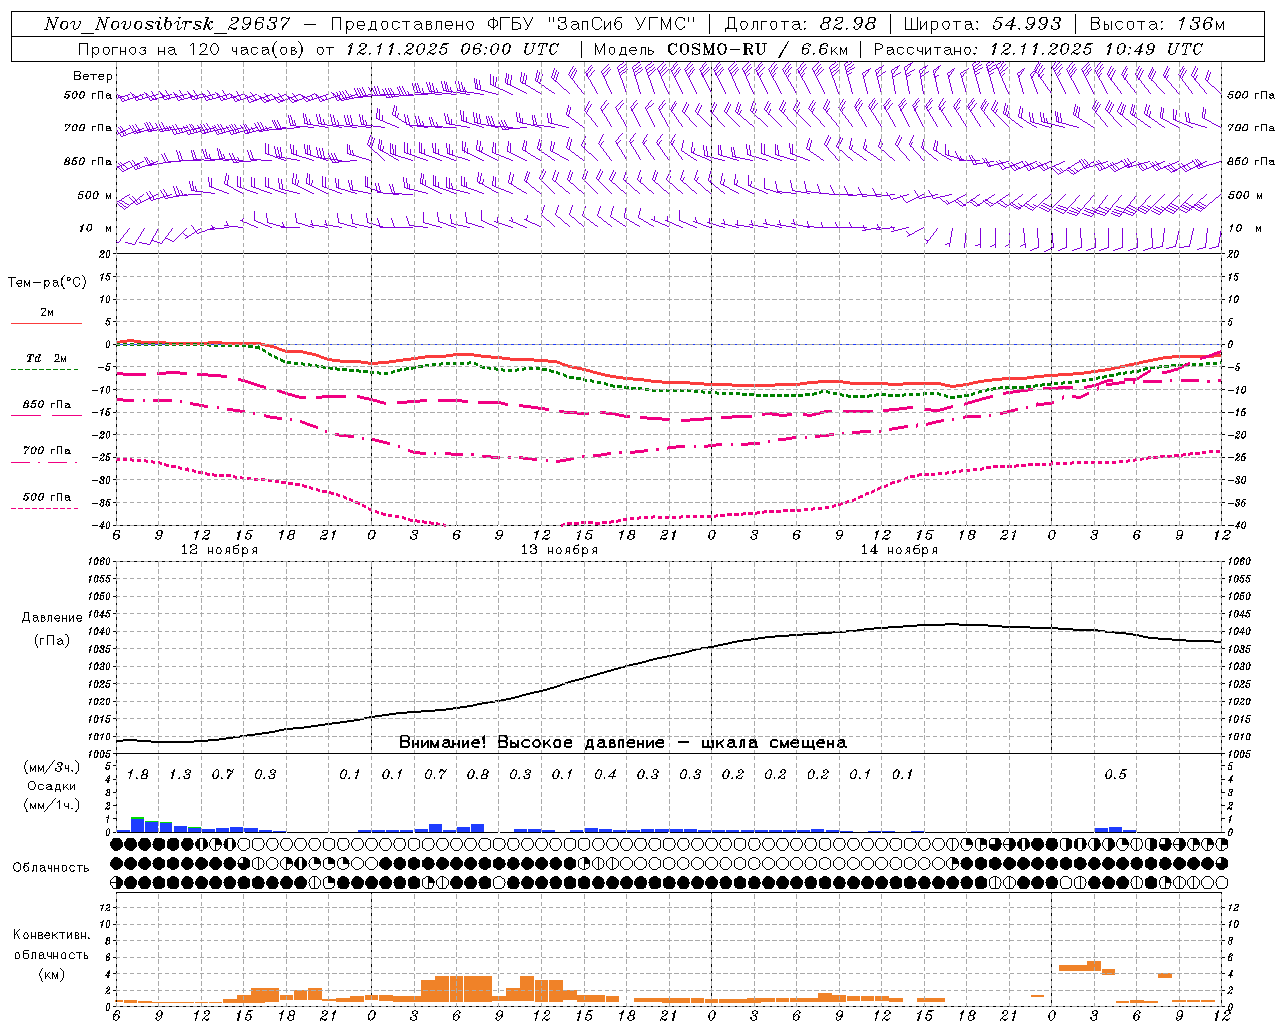The height and width of the screenshot is (1024, 1280).
Task: Click the 14 ноября date label
Action: point(899,550)
